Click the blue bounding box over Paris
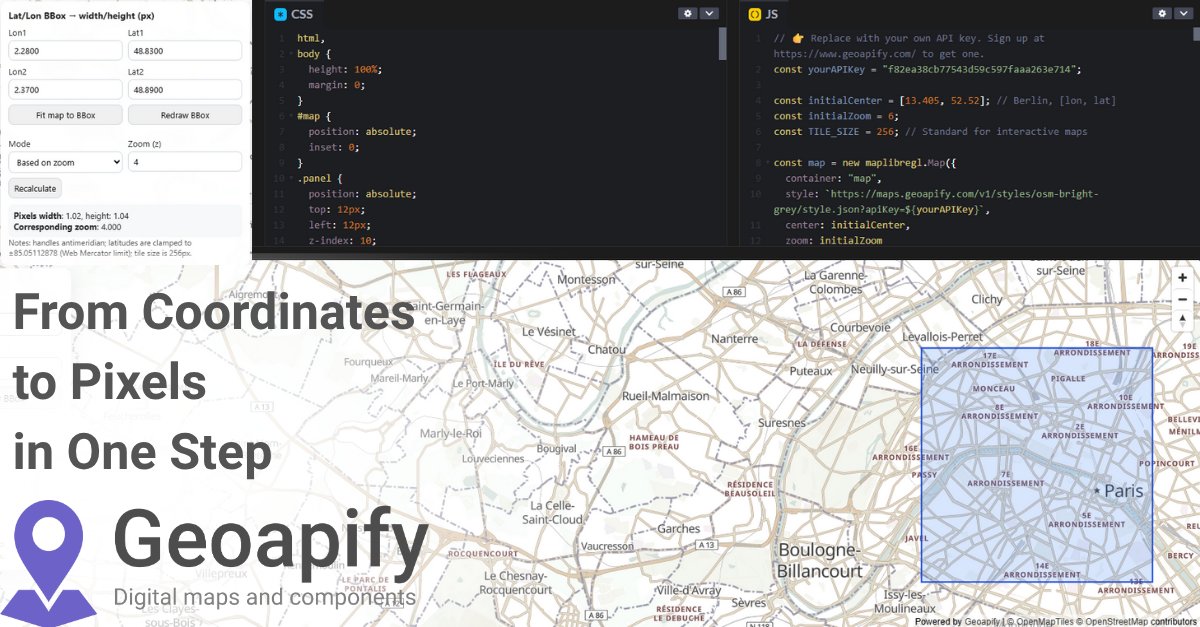1200x627 pixels. [x=1037, y=465]
